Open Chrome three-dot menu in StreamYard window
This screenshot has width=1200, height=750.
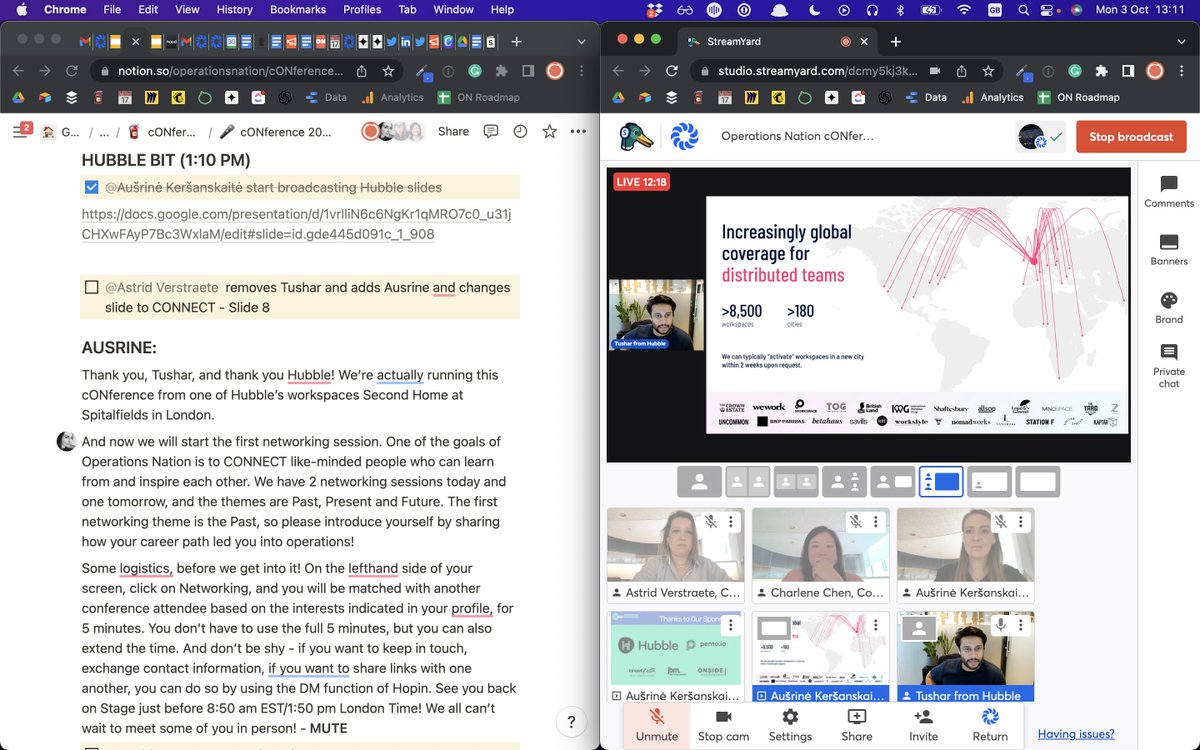(x=1181, y=71)
